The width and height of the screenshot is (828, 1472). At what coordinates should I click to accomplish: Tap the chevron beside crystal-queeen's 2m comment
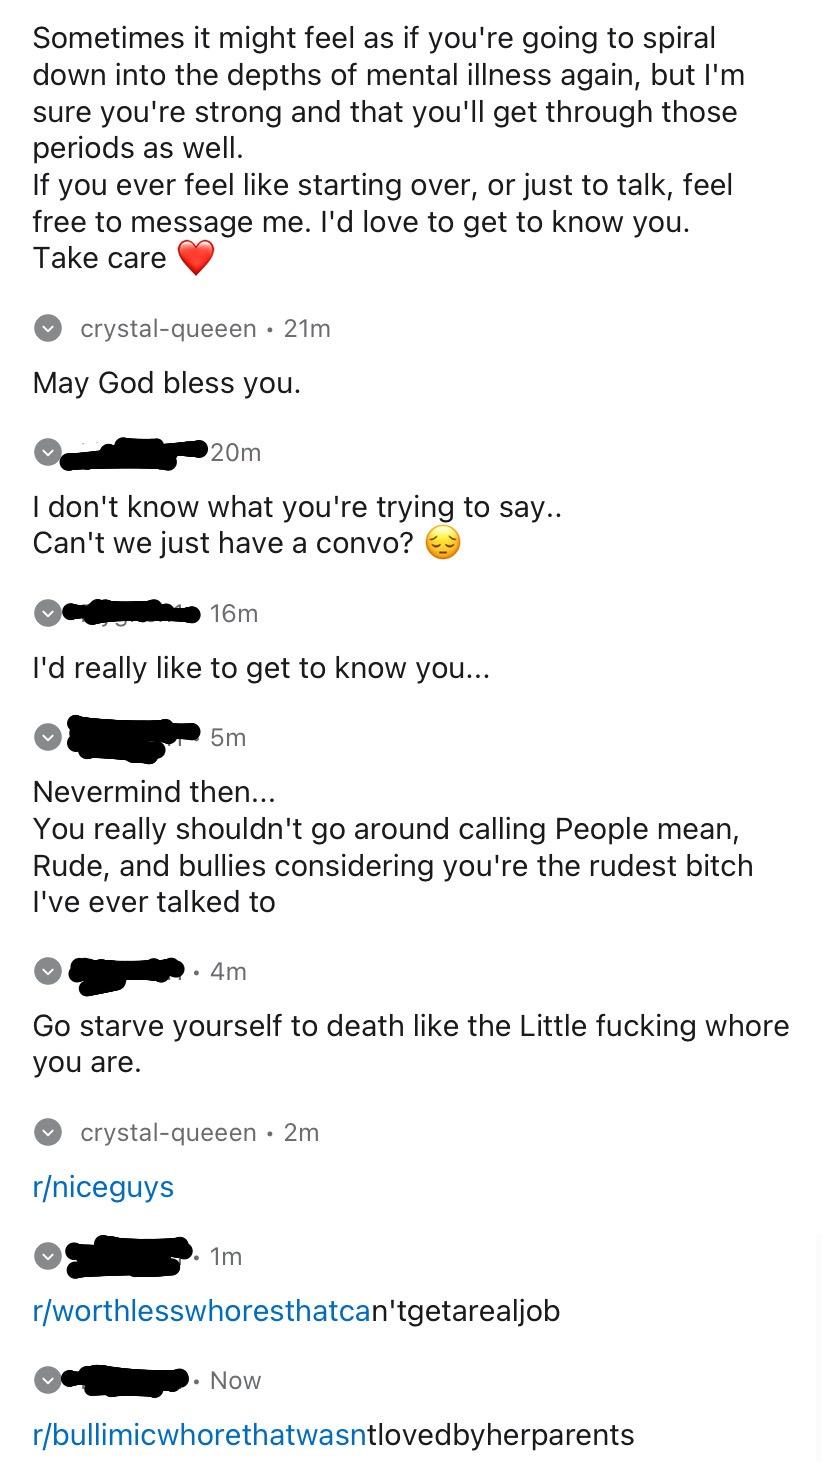tap(47, 1132)
